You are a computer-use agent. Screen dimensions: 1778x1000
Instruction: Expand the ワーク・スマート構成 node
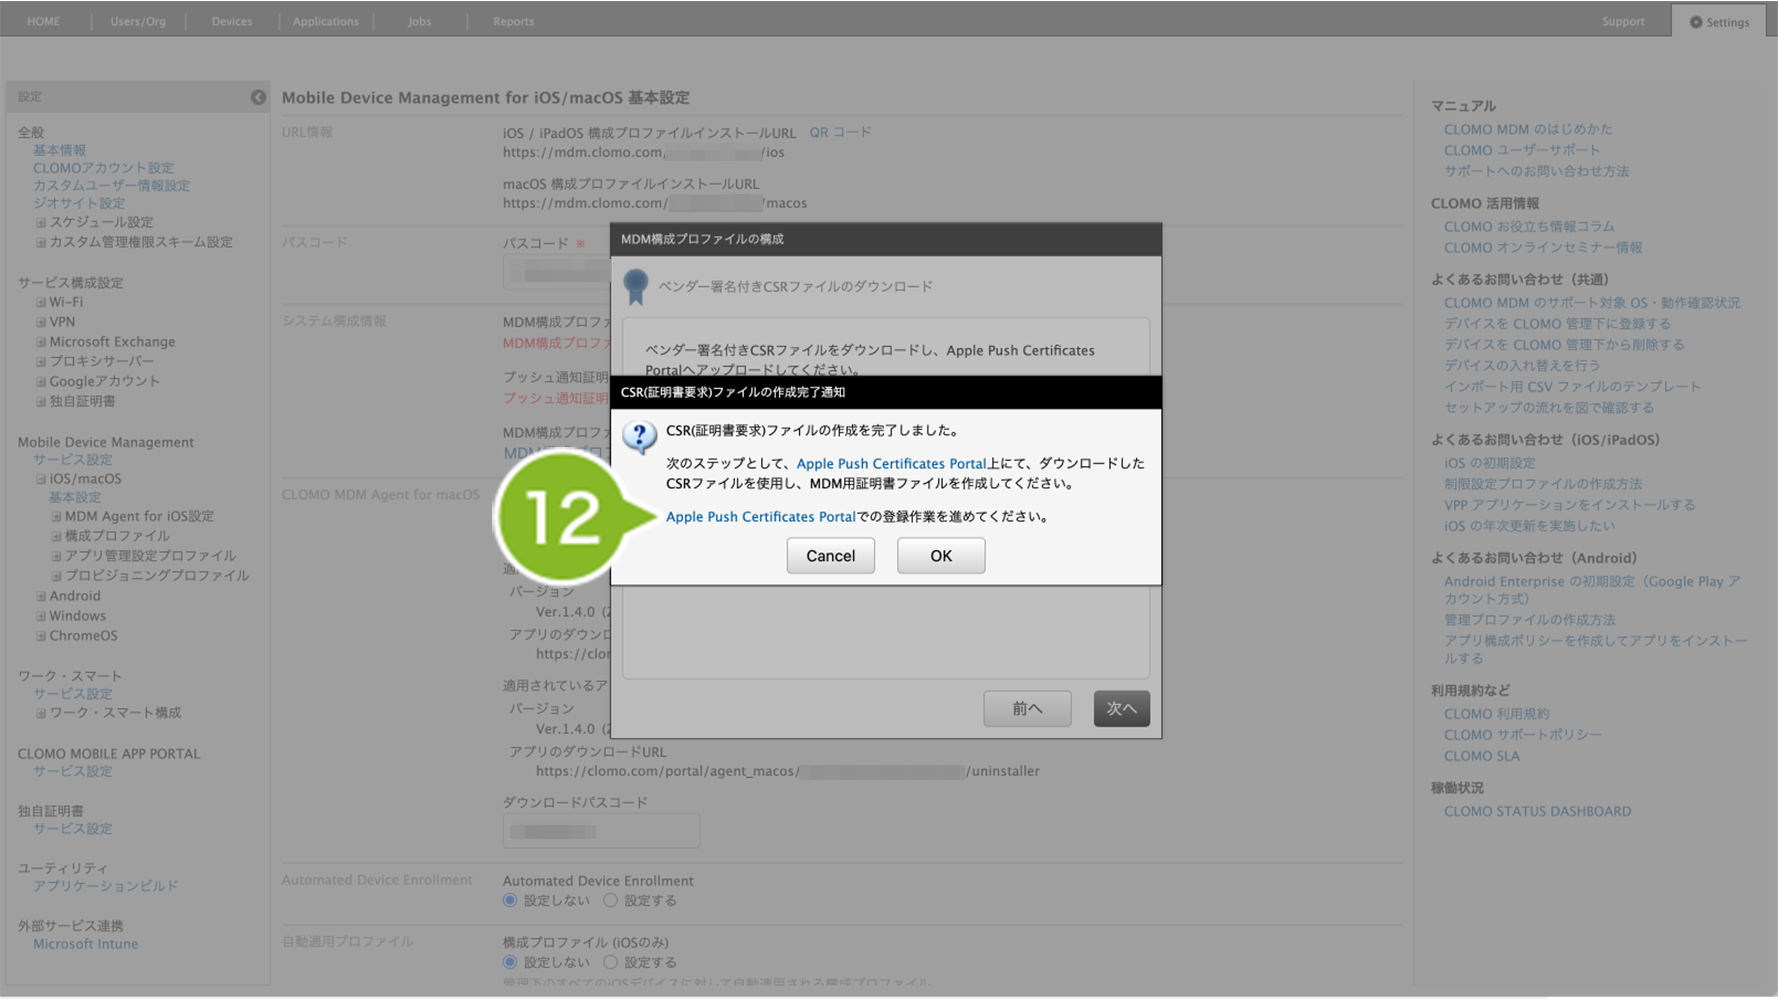click(x=41, y=713)
